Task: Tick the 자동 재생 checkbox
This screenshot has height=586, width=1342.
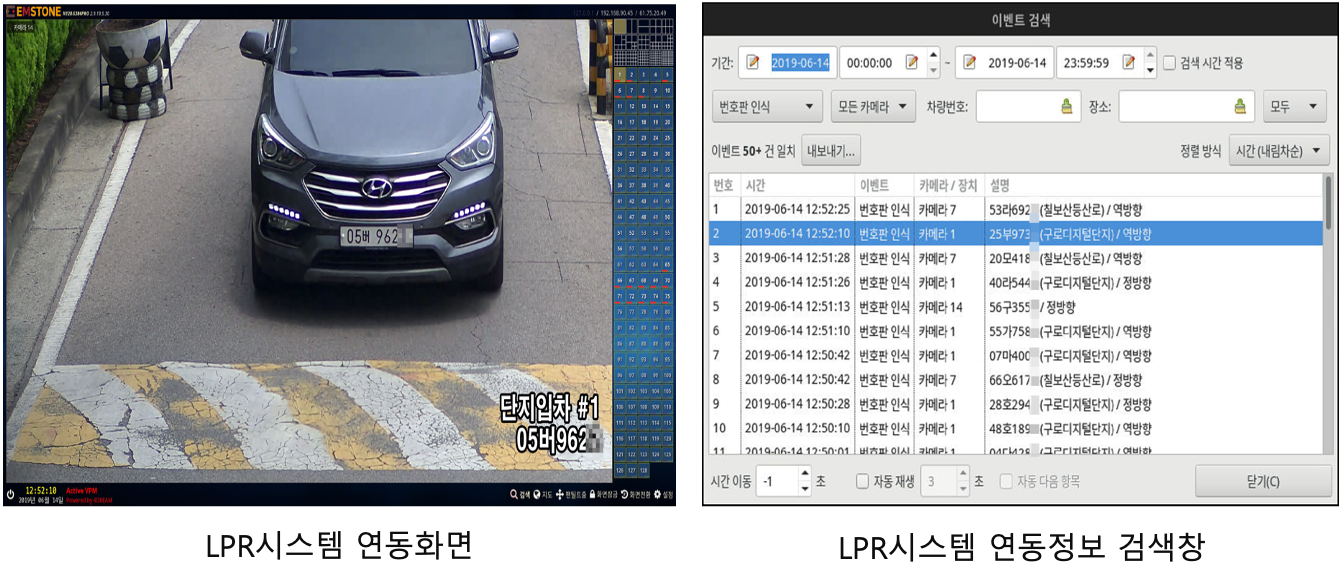Action: 862,481
